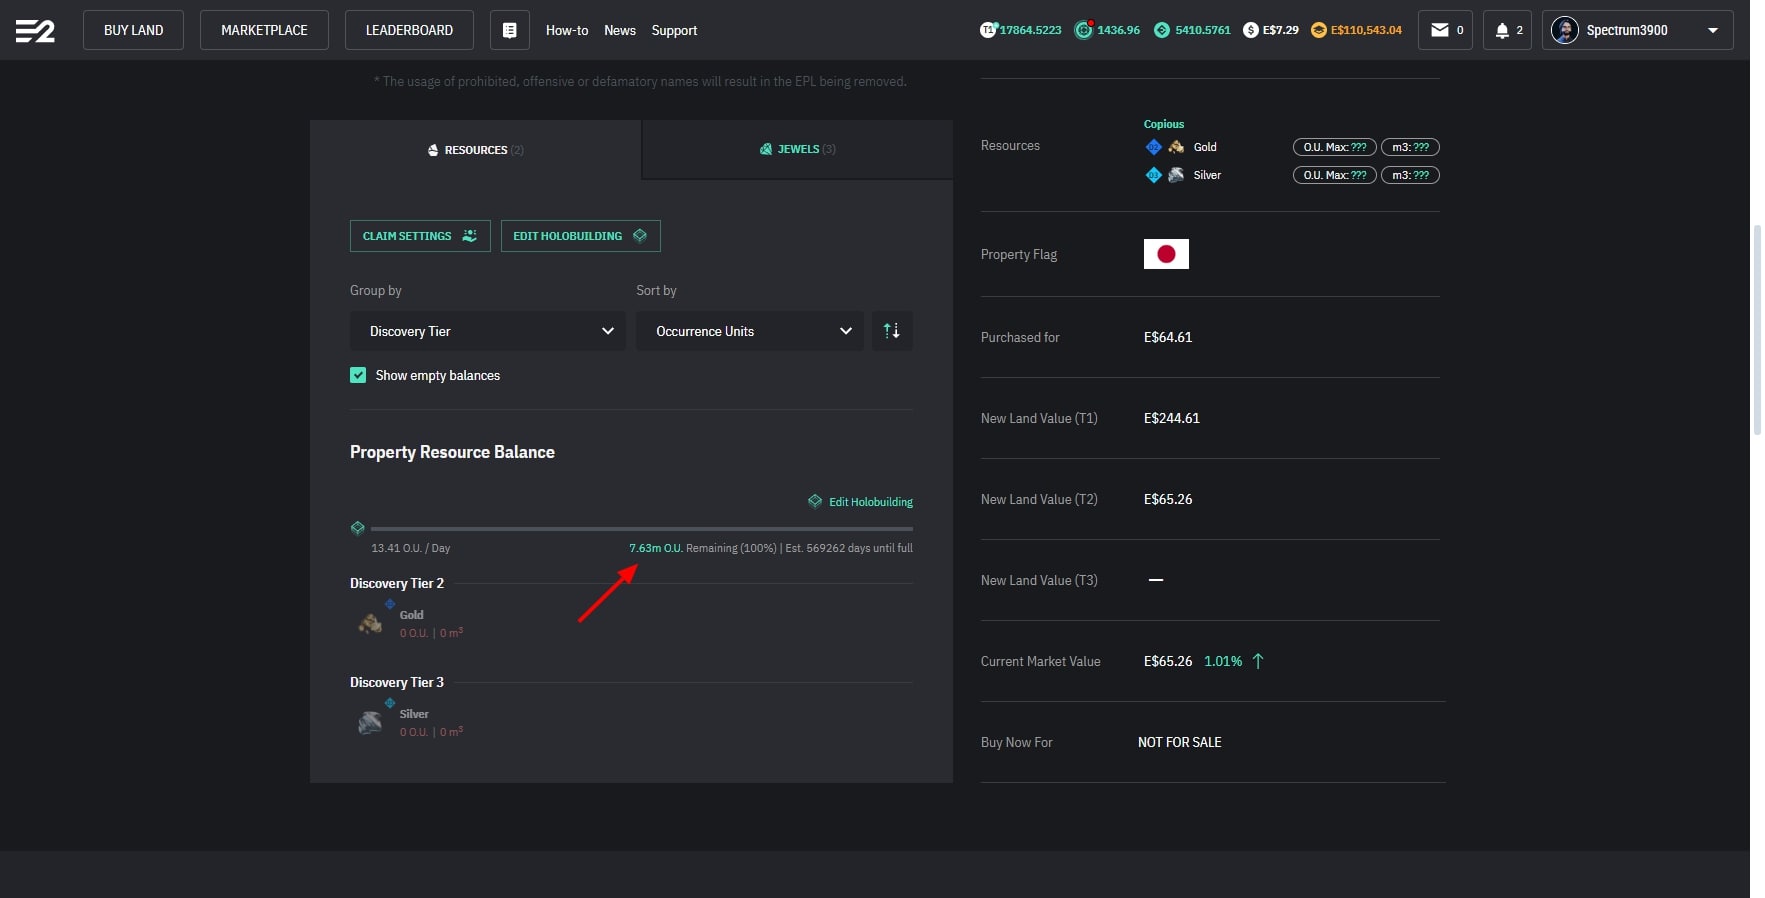
Task: Click the Edit Holobuilding text link
Action: [x=870, y=502]
